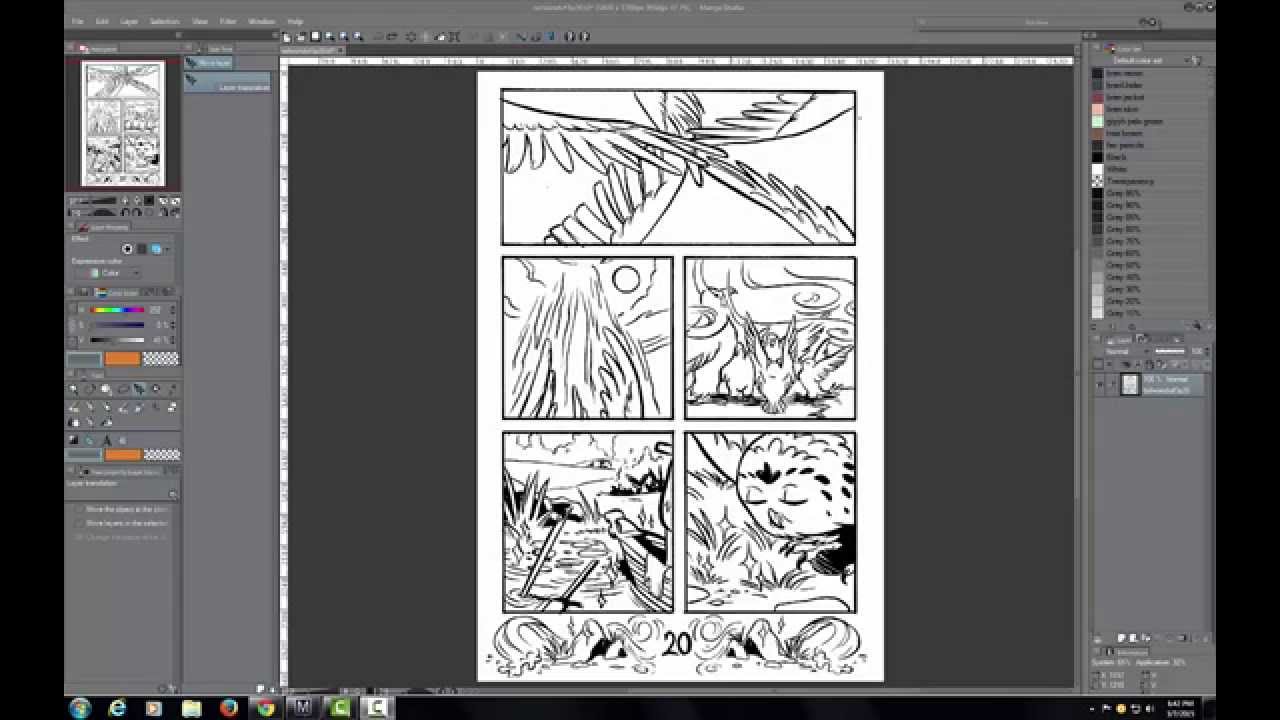Click the canvas document tab
The height and width of the screenshot is (720, 1280).
[x=312, y=48]
